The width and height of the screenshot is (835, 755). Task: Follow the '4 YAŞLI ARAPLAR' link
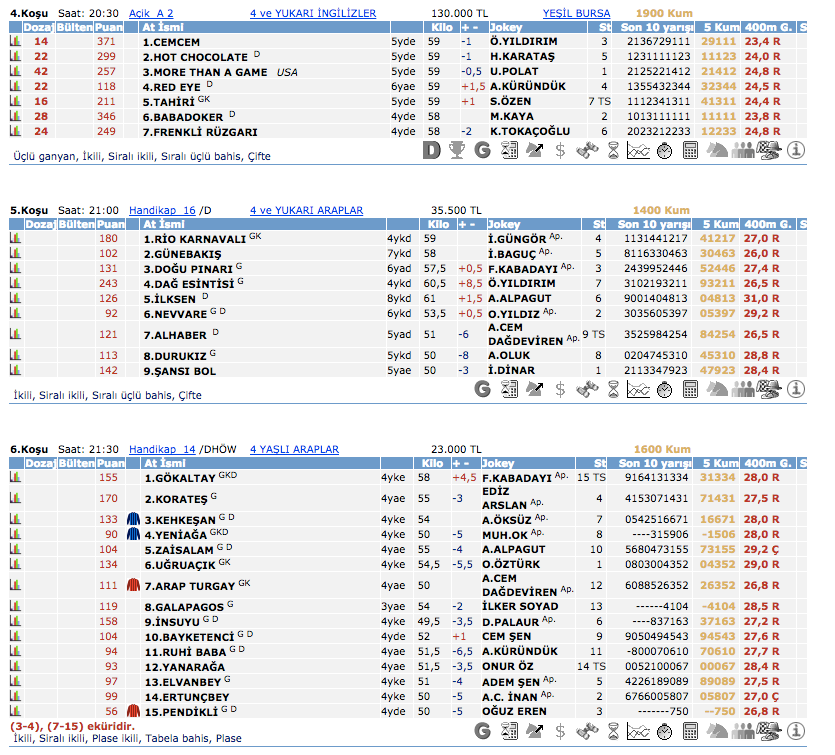click(294, 450)
